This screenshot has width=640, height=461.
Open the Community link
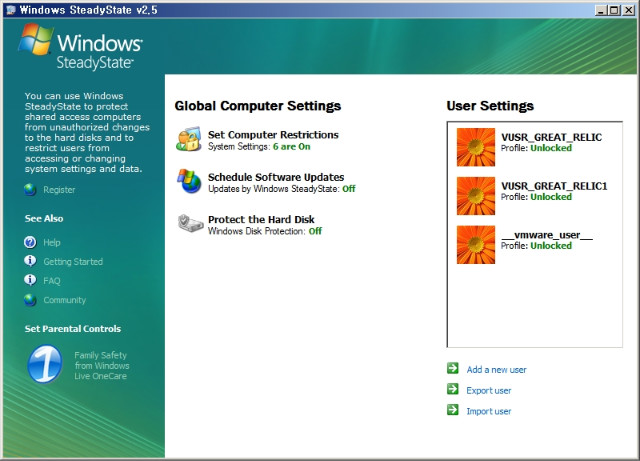[x=64, y=300]
